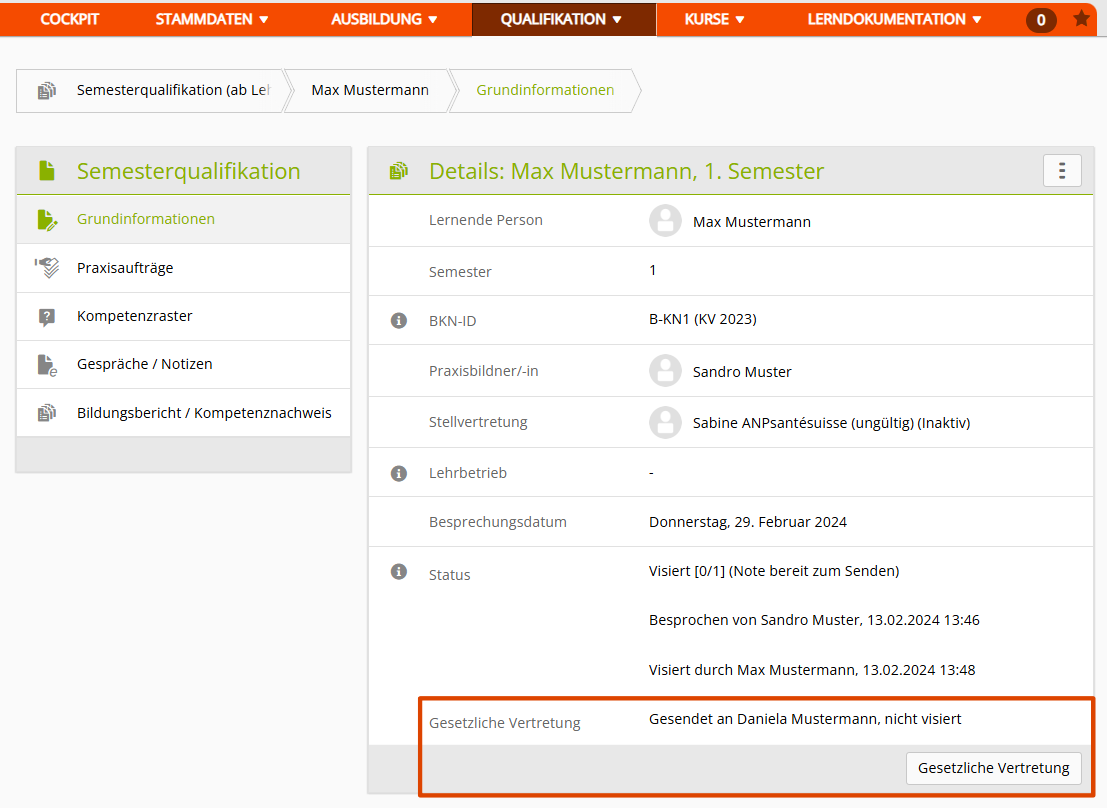Select Praxisaufträge in the sidebar
The image size is (1107, 808).
coord(125,268)
